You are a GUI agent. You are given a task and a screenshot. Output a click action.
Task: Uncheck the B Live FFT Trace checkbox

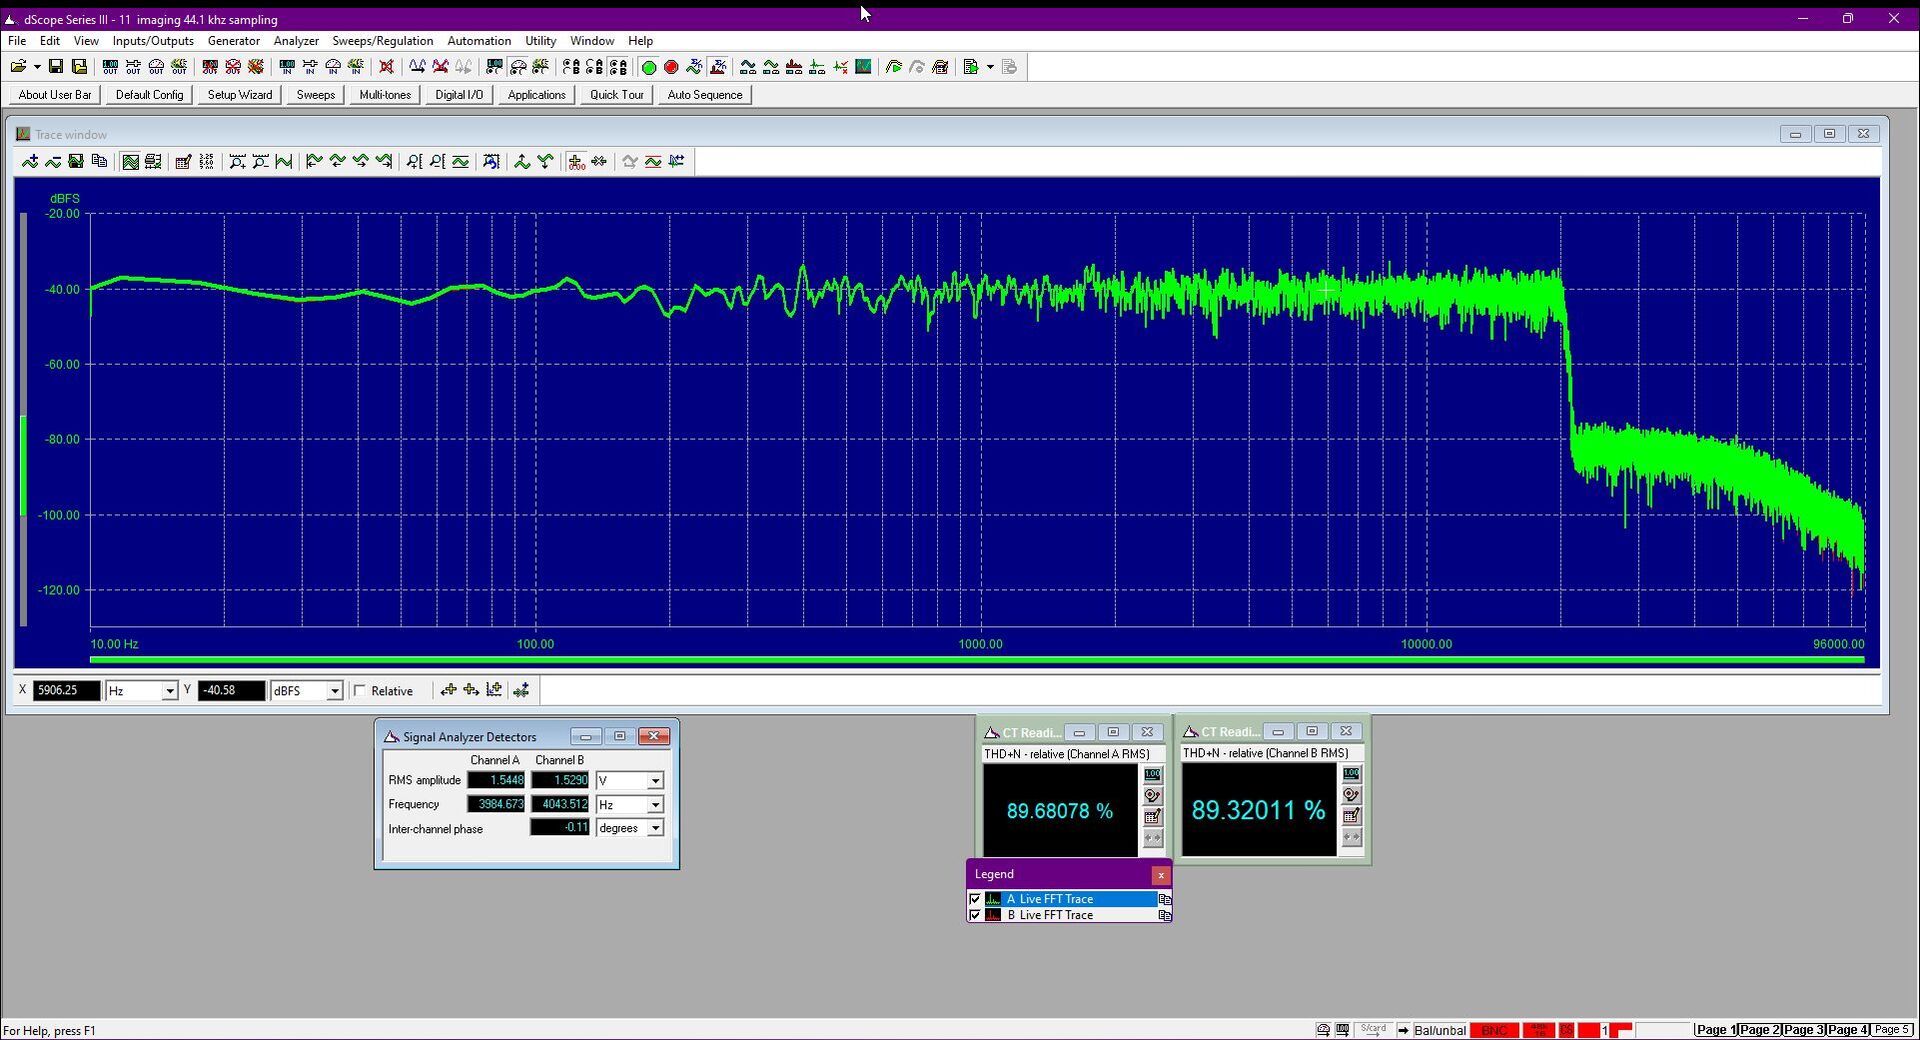click(975, 915)
